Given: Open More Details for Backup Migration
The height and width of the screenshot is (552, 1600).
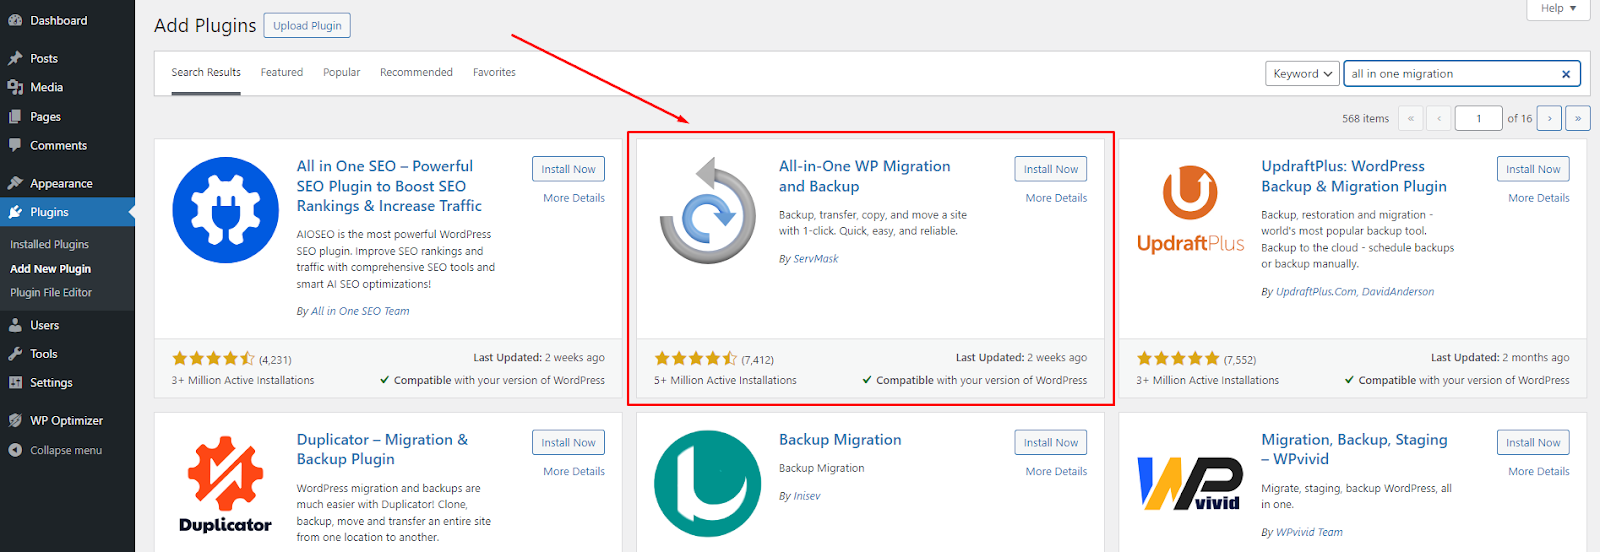Looking at the screenshot, I should click(1056, 471).
